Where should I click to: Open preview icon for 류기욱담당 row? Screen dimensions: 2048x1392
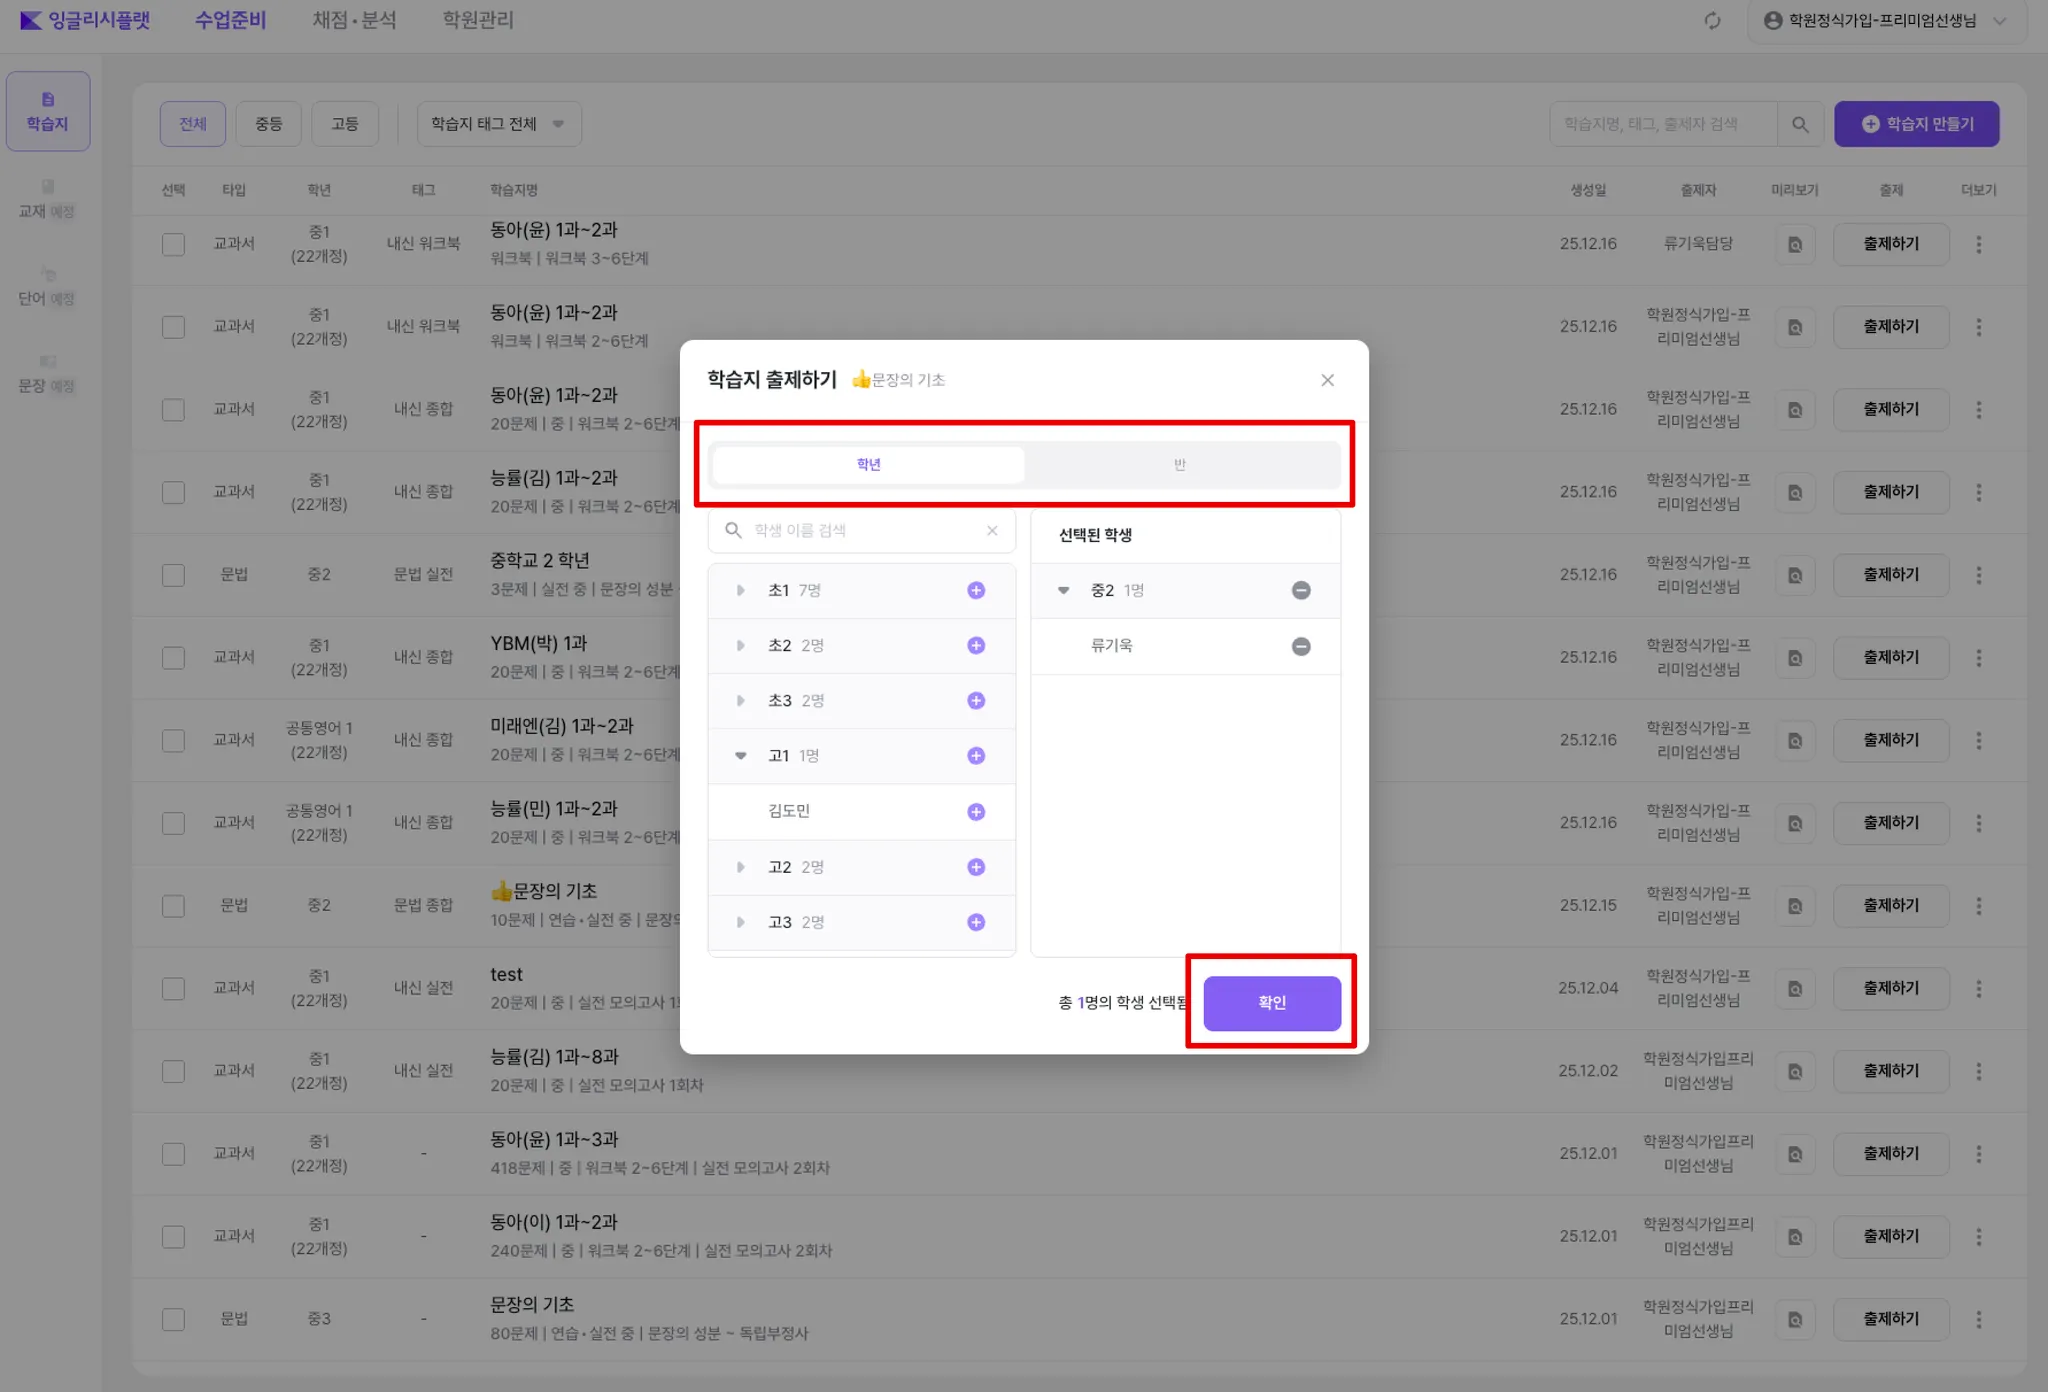pyautogui.click(x=1795, y=244)
